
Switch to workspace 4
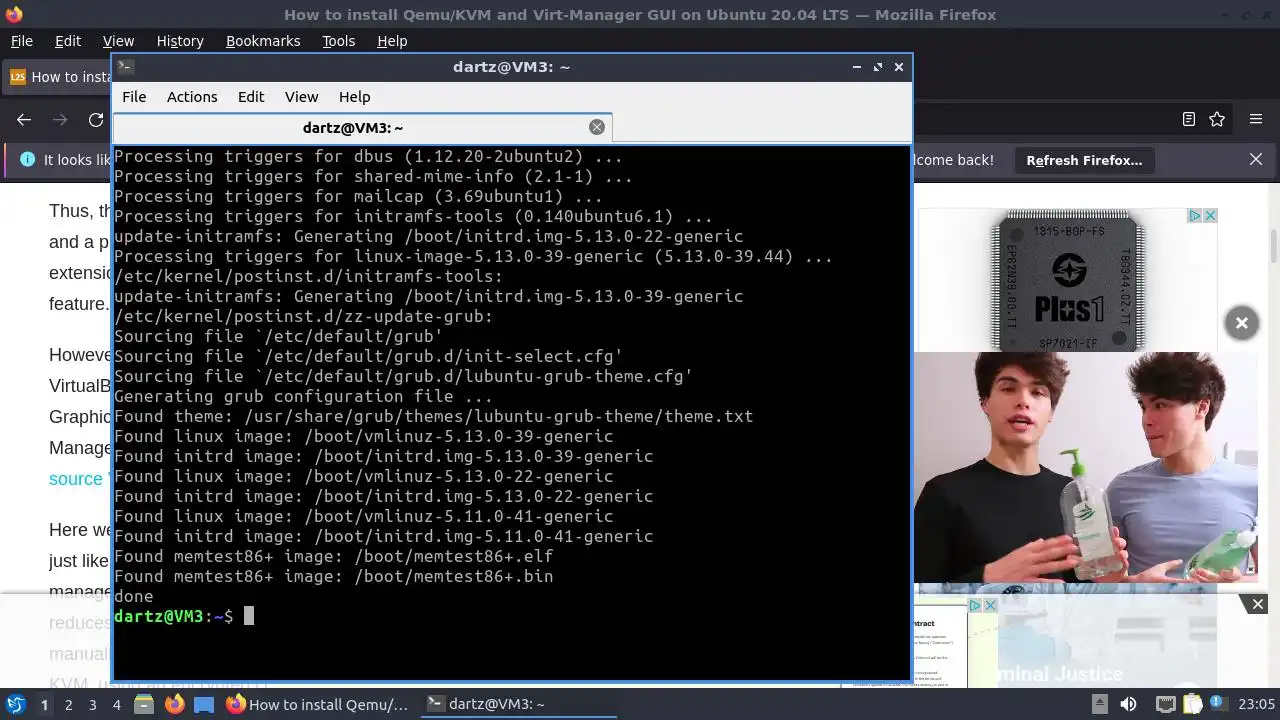click(117, 705)
